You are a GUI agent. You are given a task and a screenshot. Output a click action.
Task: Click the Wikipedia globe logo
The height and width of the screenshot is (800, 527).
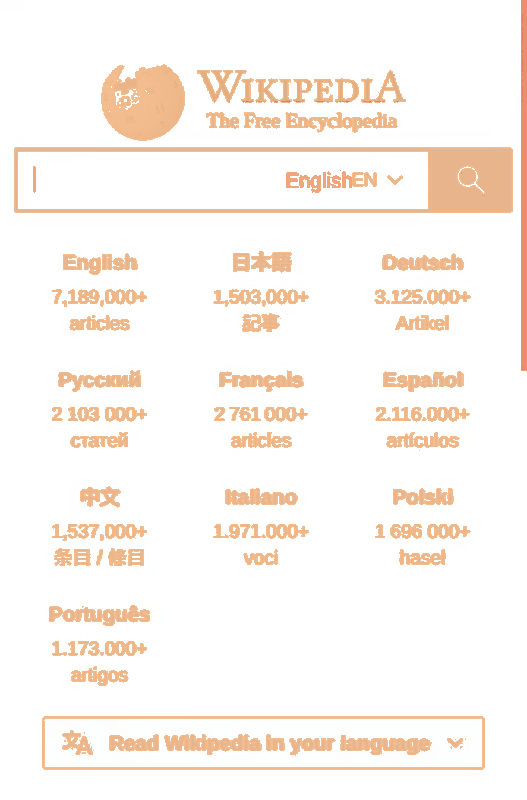click(x=143, y=102)
